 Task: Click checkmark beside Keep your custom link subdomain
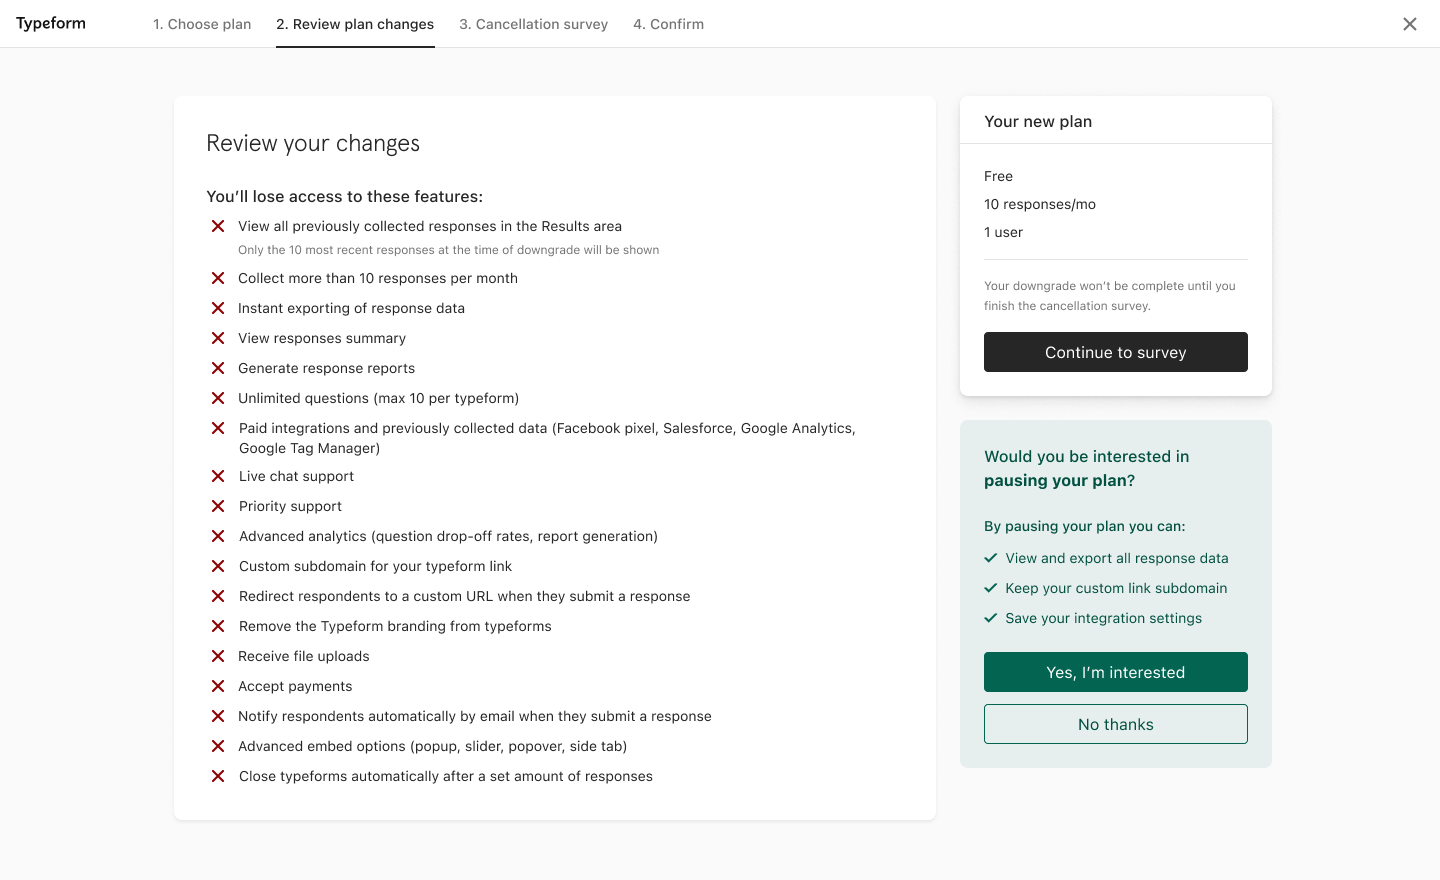[991, 588]
